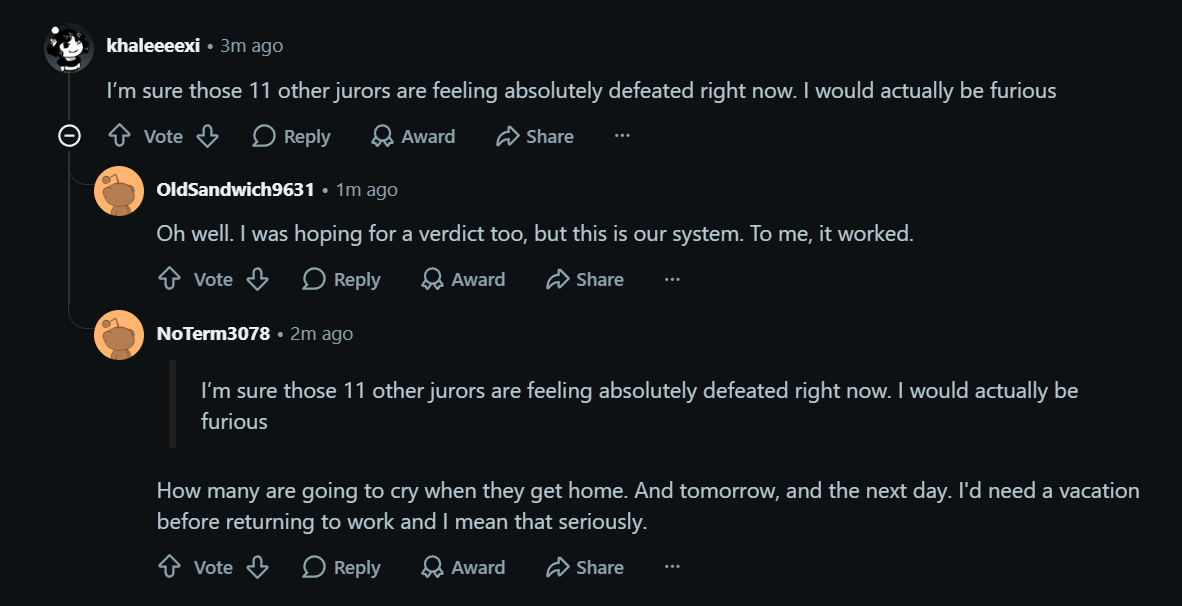Reply to NoTerm3078's comment

pos(341,568)
